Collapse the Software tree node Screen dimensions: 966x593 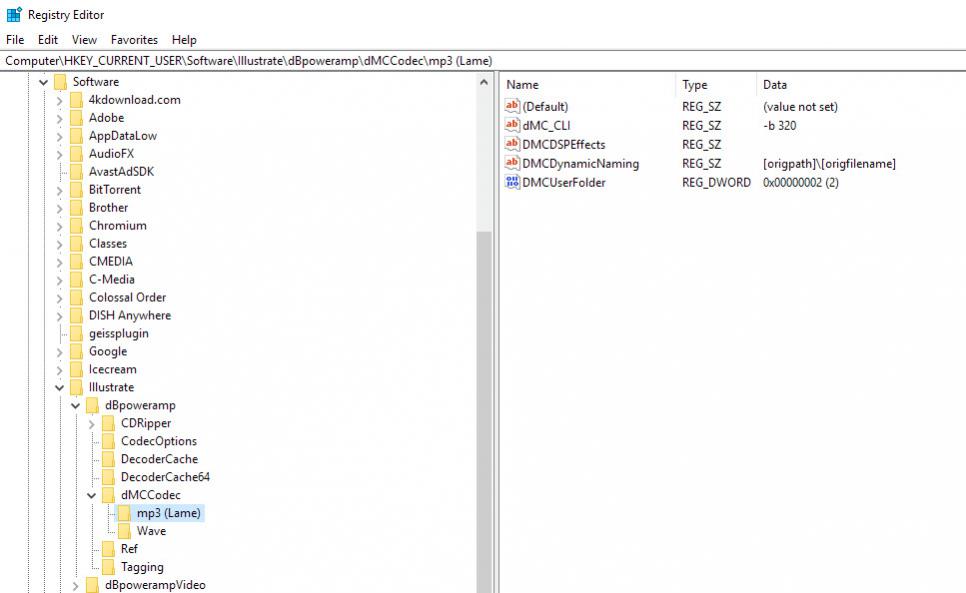point(44,82)
